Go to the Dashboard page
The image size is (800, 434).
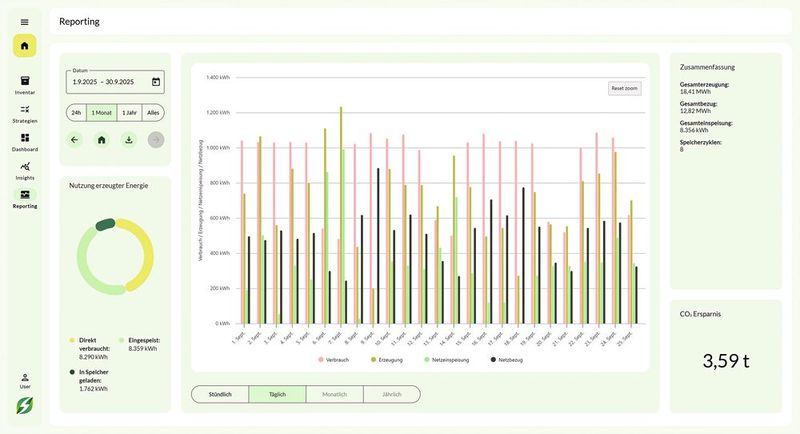[25, 142]
